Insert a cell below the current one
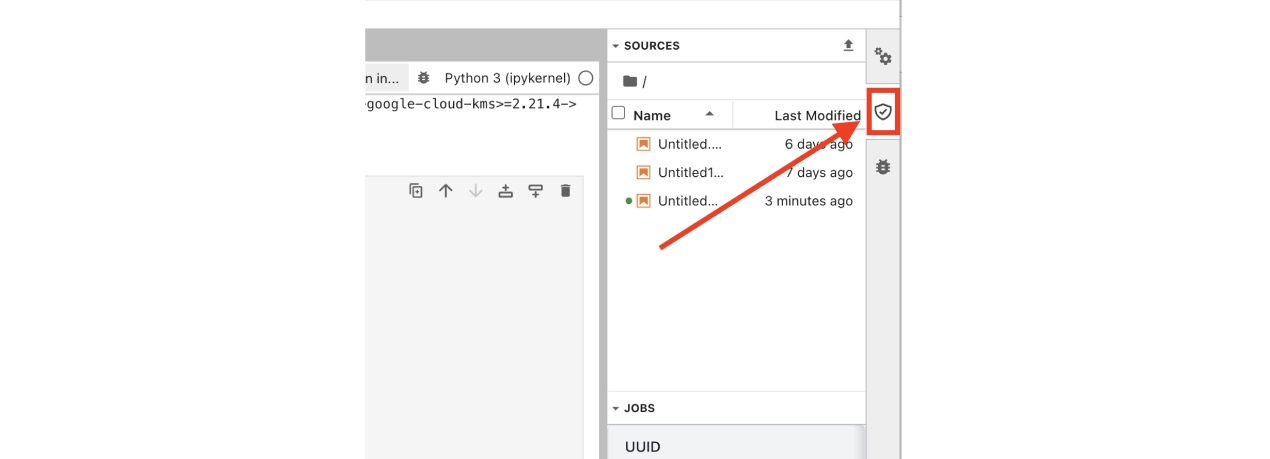 pyautogui.click(x=535, y=191)
